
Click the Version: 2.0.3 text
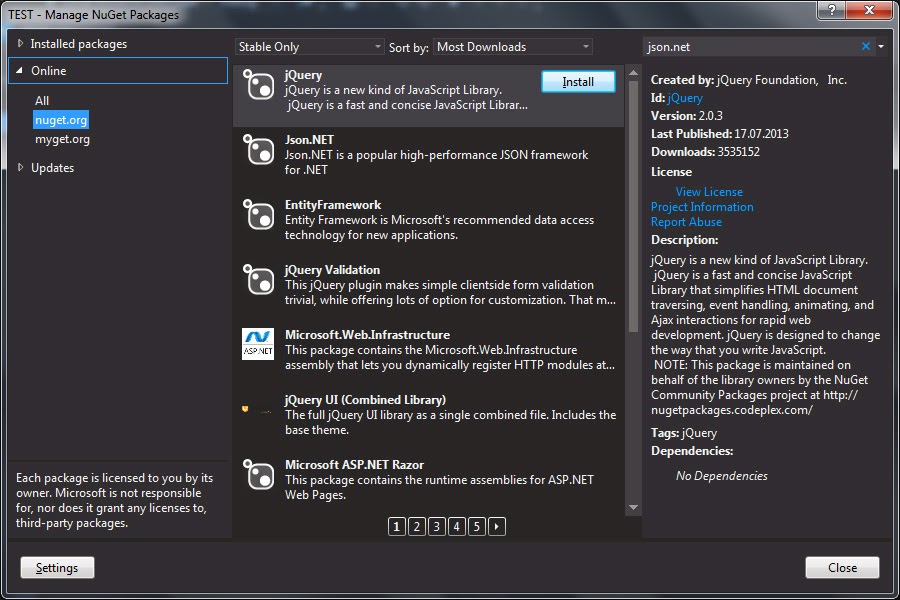(686, 115)
